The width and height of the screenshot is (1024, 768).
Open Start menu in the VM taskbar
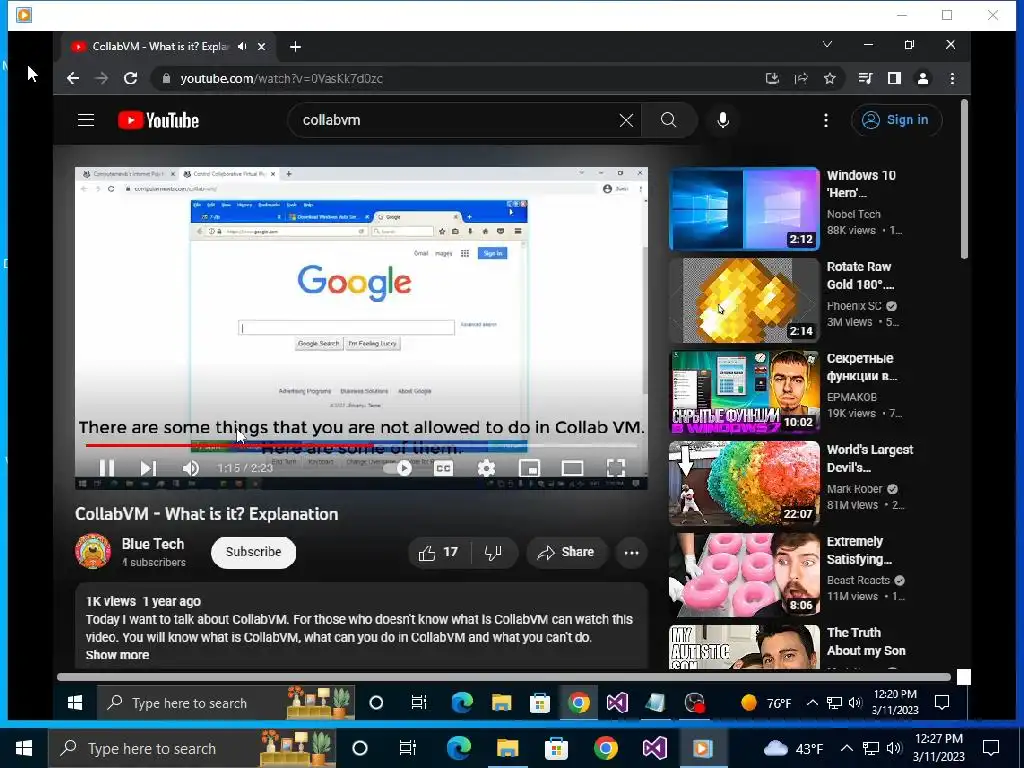75,703
